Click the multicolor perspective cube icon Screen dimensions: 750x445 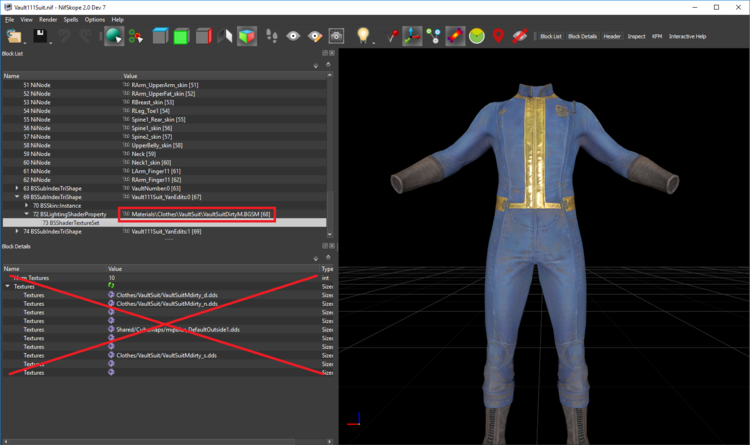[247, 36]
